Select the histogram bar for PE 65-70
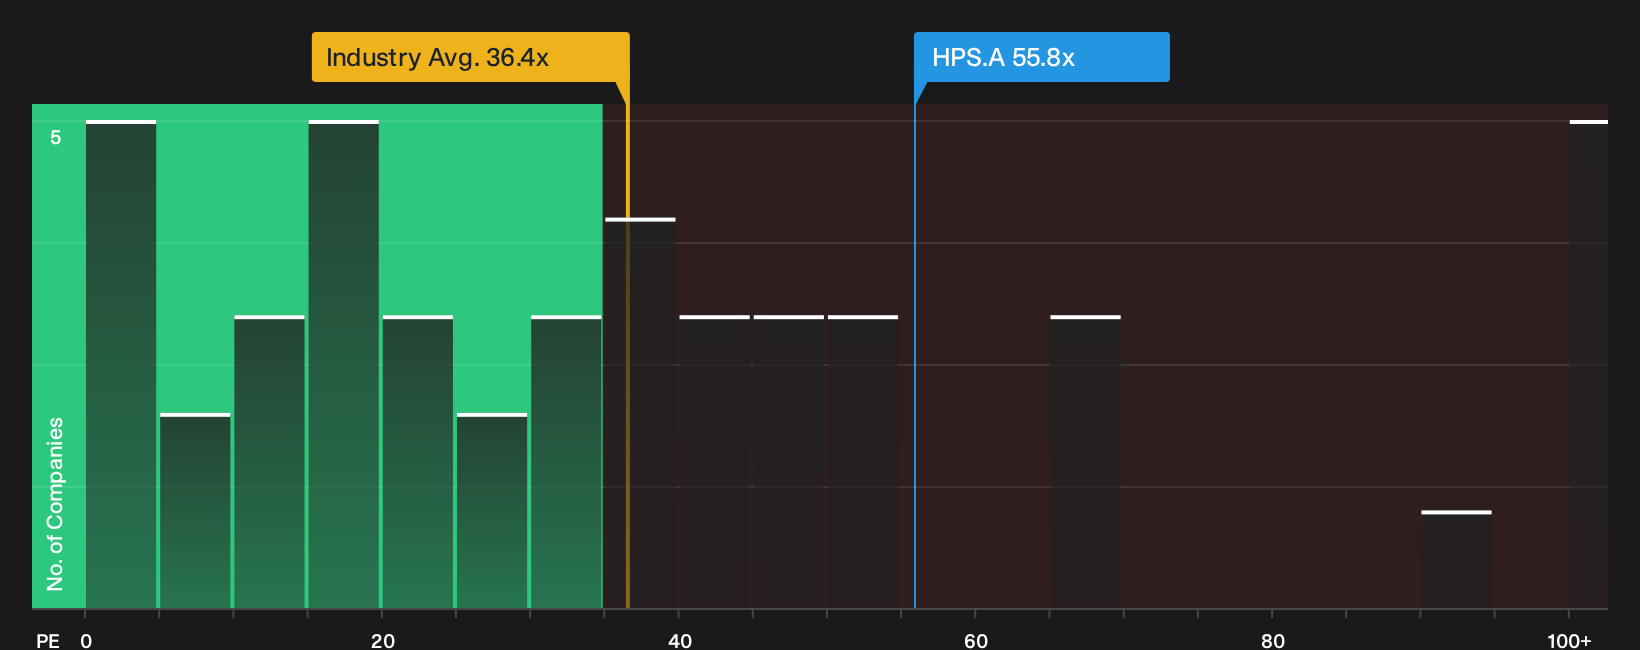The height and width of the screenshot is (650, 1640). tap(1085, 462)
